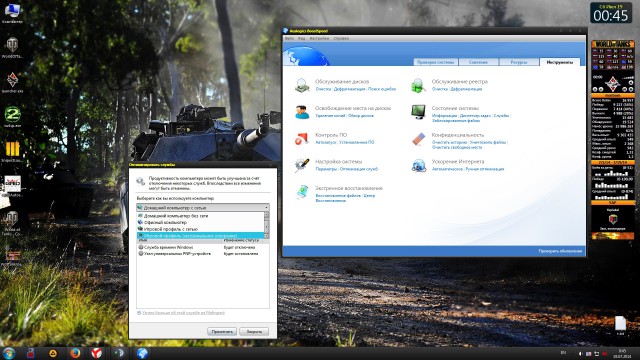Screen dimensions: 640x360
Task: Click the service info link below list
Action: pyautogui.click(x=183, y=313)
